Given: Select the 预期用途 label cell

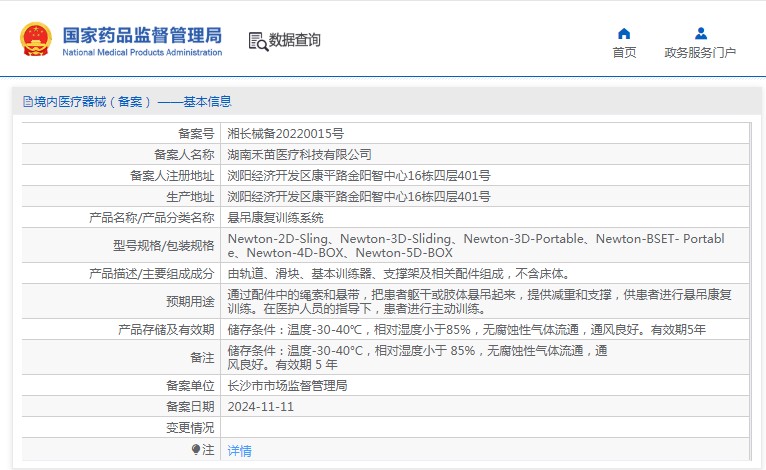Looking at the screenshot, I should click(121, 301).
